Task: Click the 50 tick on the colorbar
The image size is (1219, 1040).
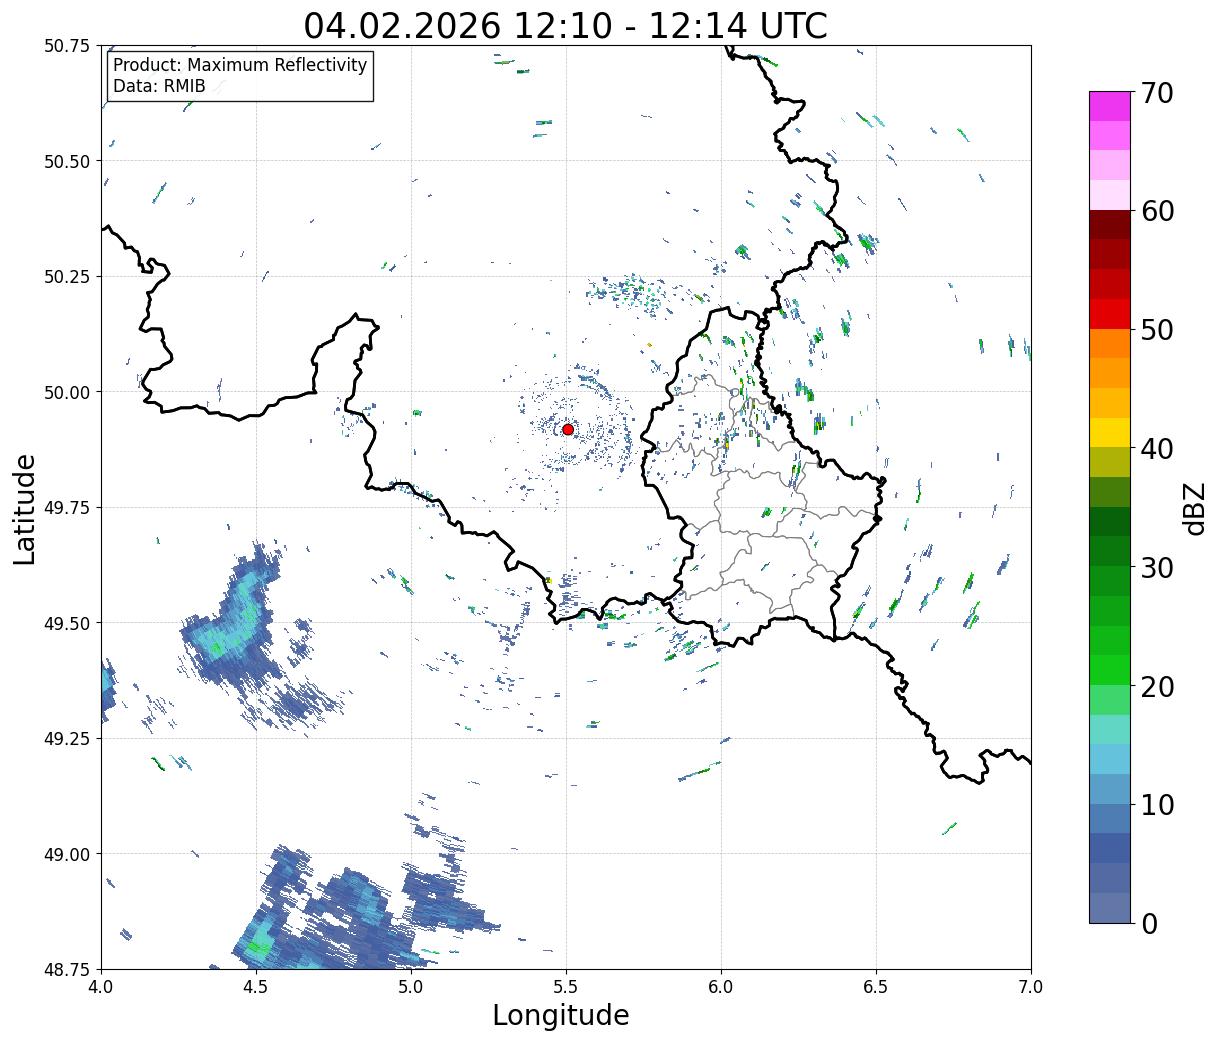Action: (x=1156, y=330)
